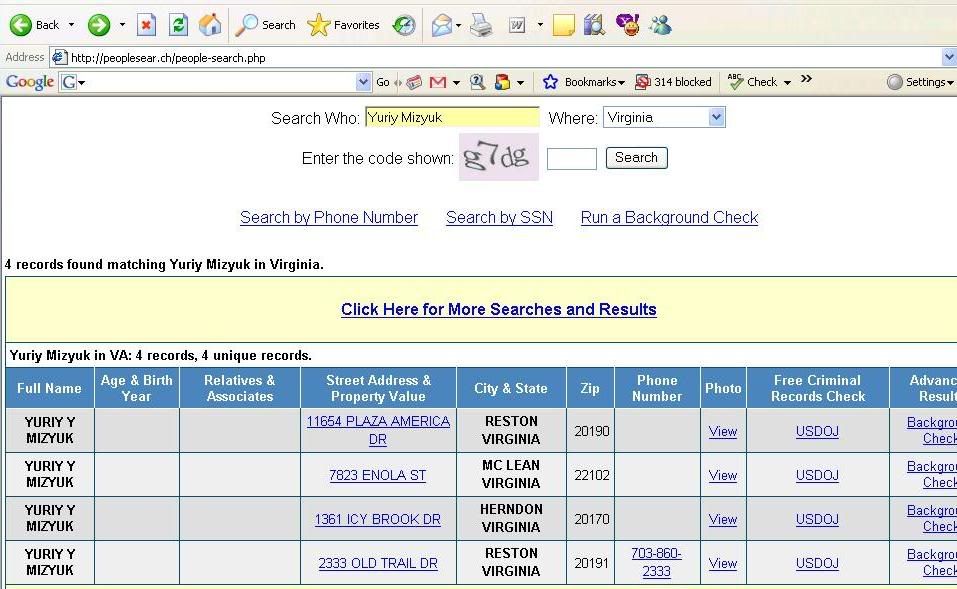Image resolution: width=957 pixels, height=589 pixels.
Task: Open the Google toolbar Bookmarks menu
Action: click(x=583, y=82)
